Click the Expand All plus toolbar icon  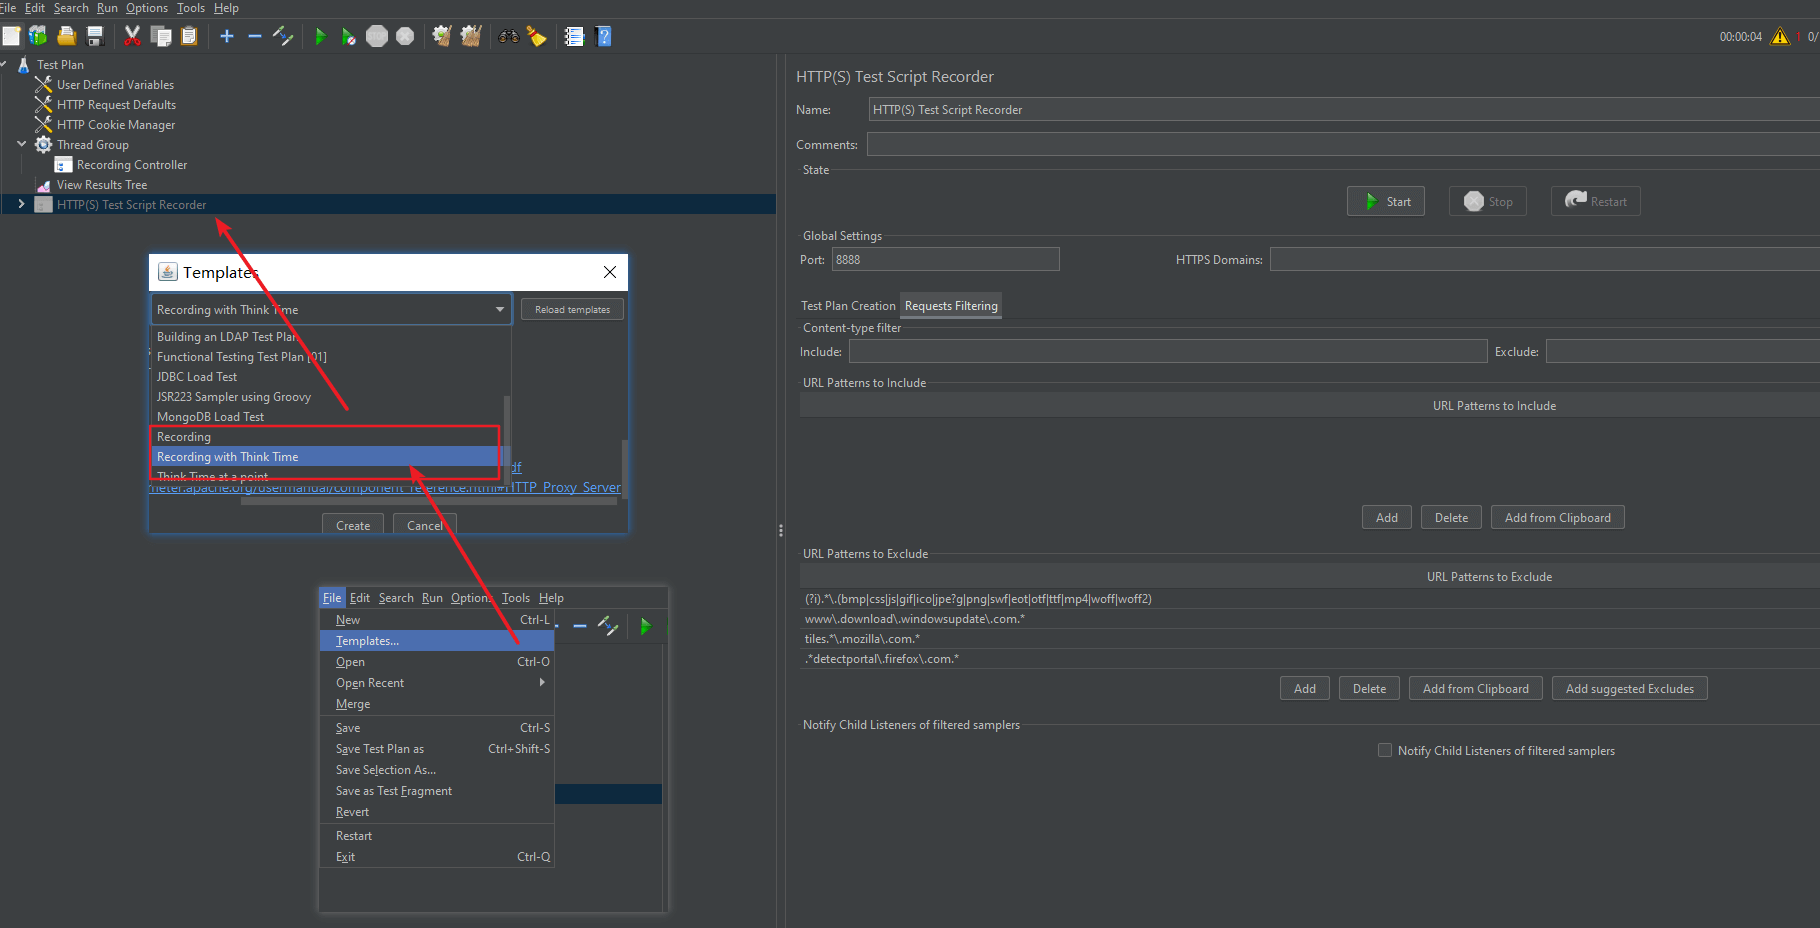[227, 36]
